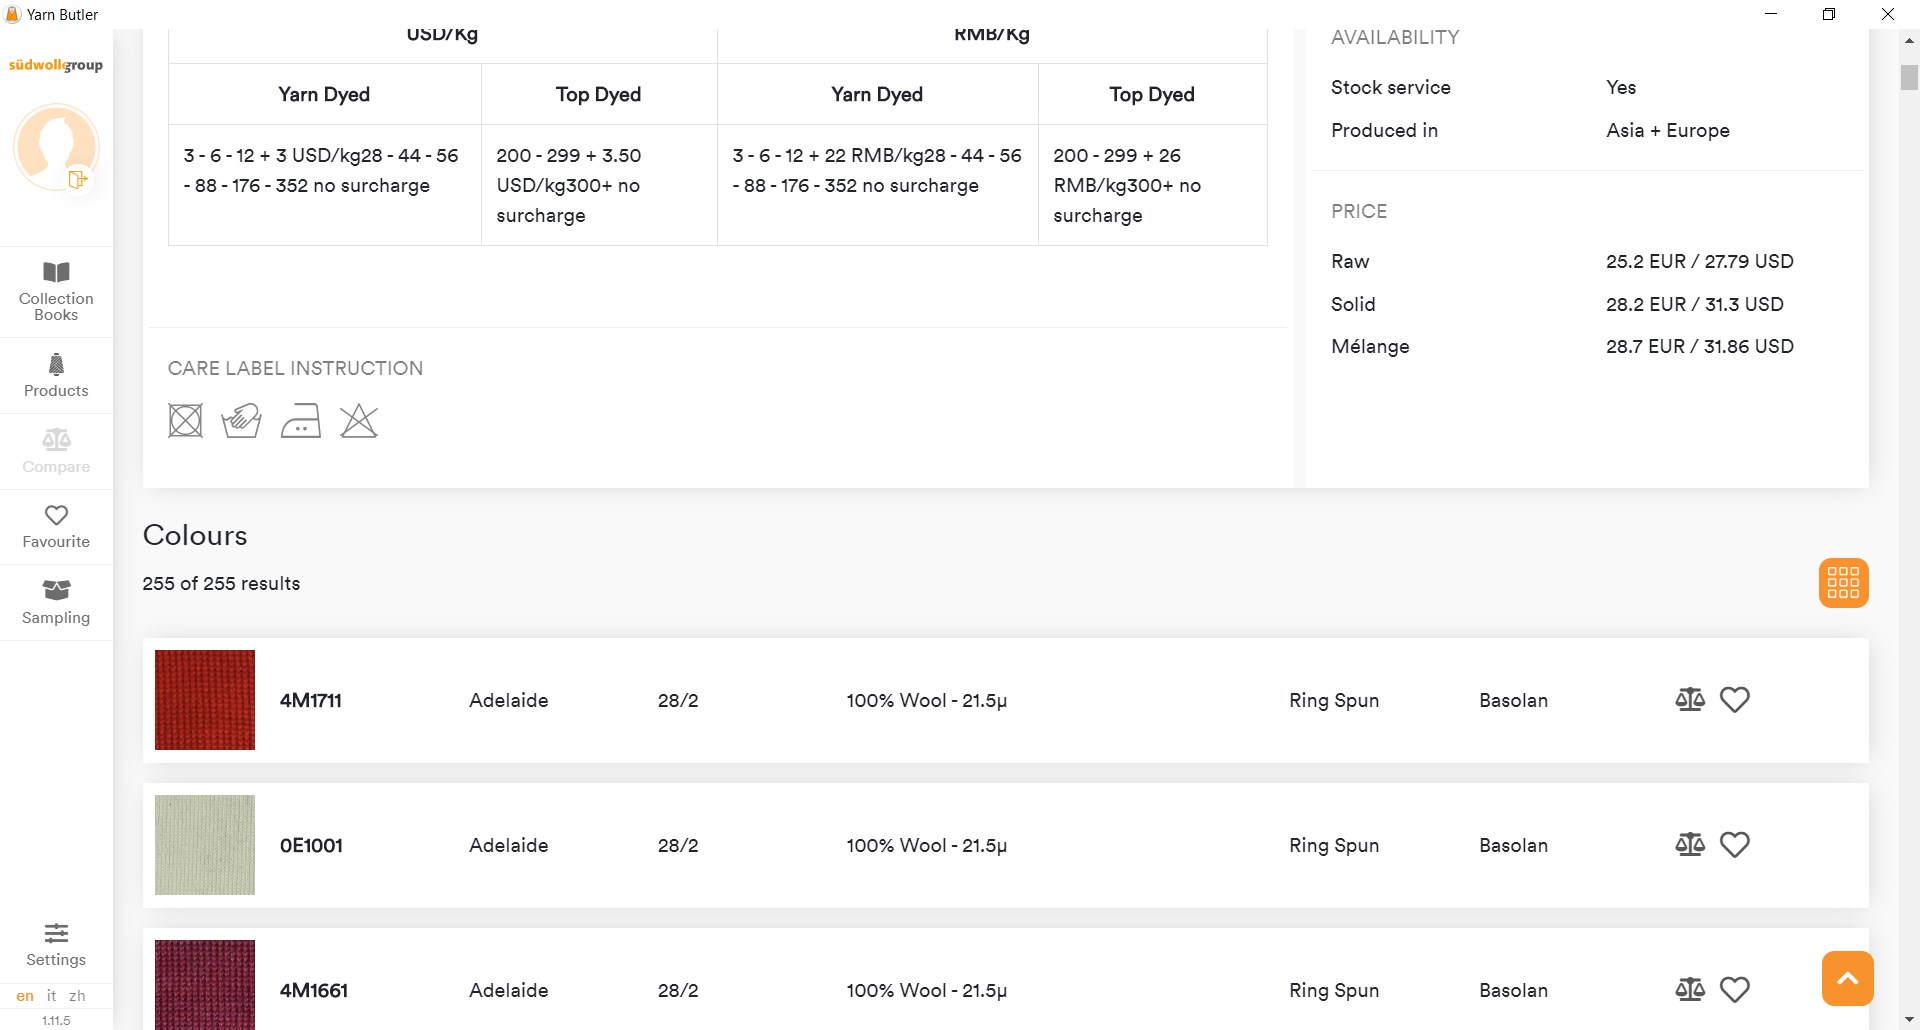
Task: Switch language to Italian
Action: [x=52, y=996]
